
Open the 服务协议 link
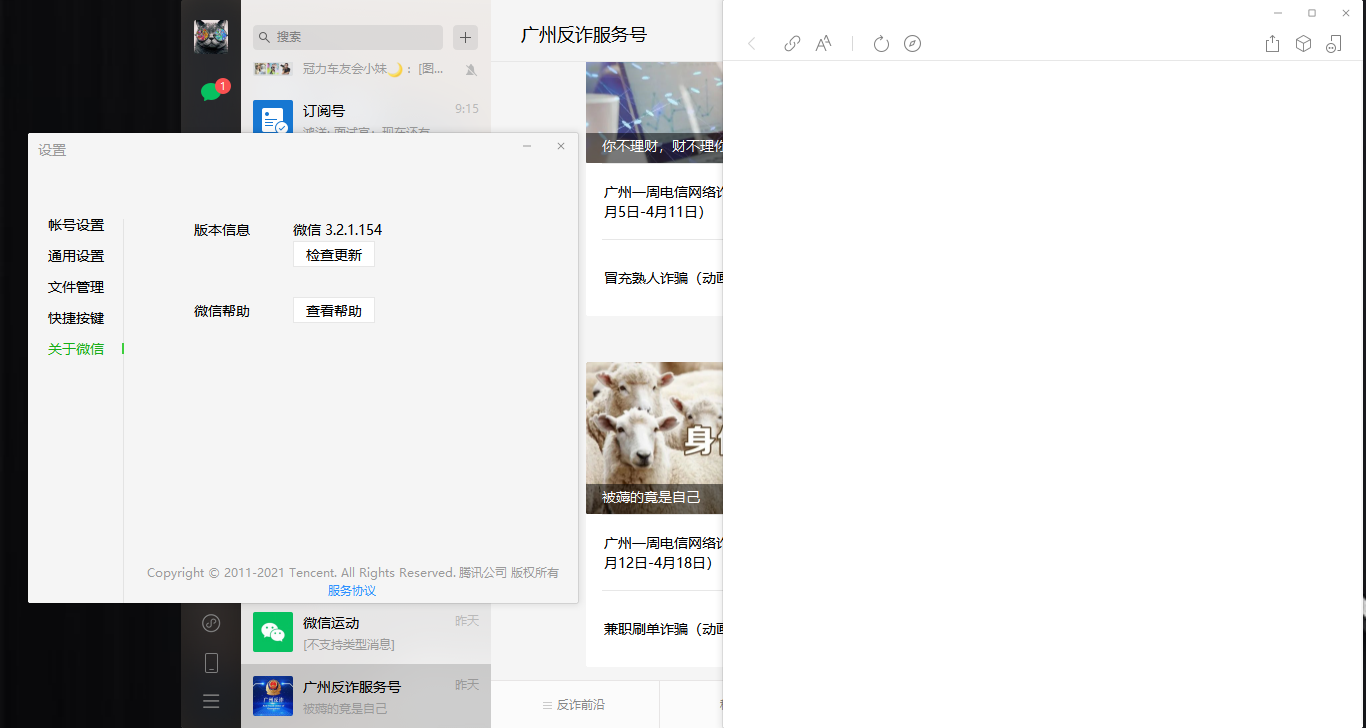click(x=352, y=590)
